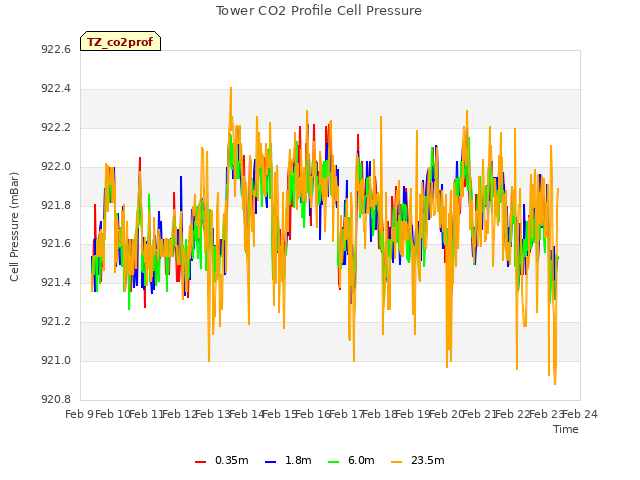This screenshot has height=480, width=640.
Task: Click the 922.2 y-axis tick label
Action: click(x=56, y=127)
